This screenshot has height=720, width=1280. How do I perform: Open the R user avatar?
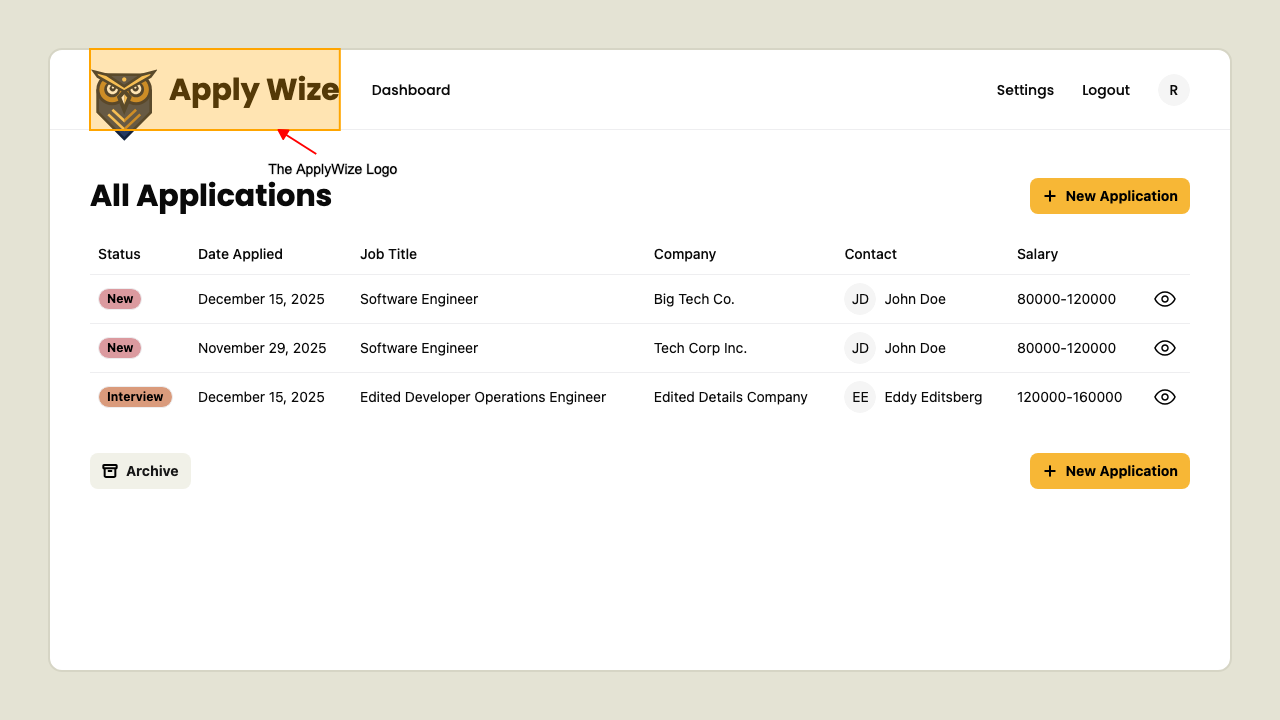[1173, 90]
